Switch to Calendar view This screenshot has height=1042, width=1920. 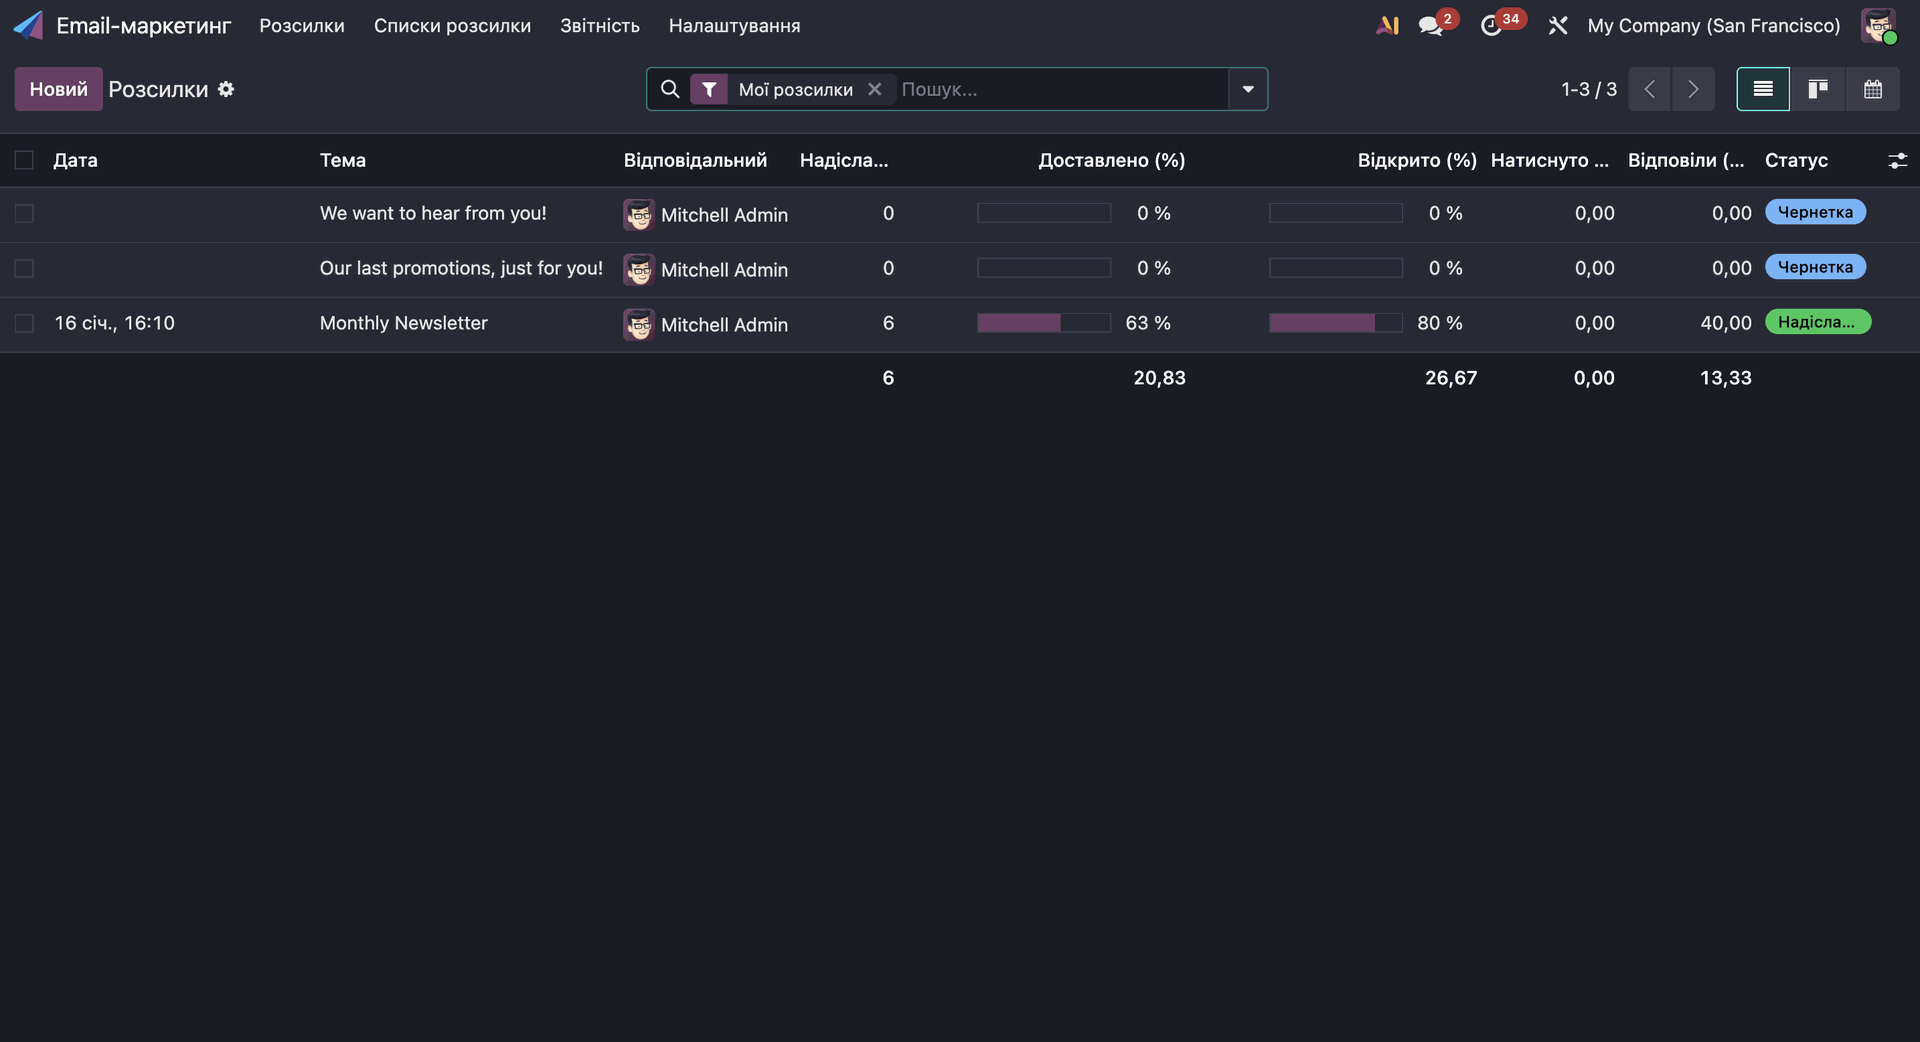coord(1872,89)
